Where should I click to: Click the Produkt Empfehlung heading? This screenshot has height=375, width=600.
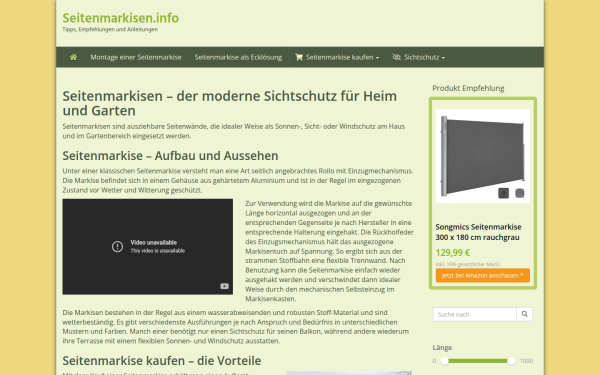468,88
